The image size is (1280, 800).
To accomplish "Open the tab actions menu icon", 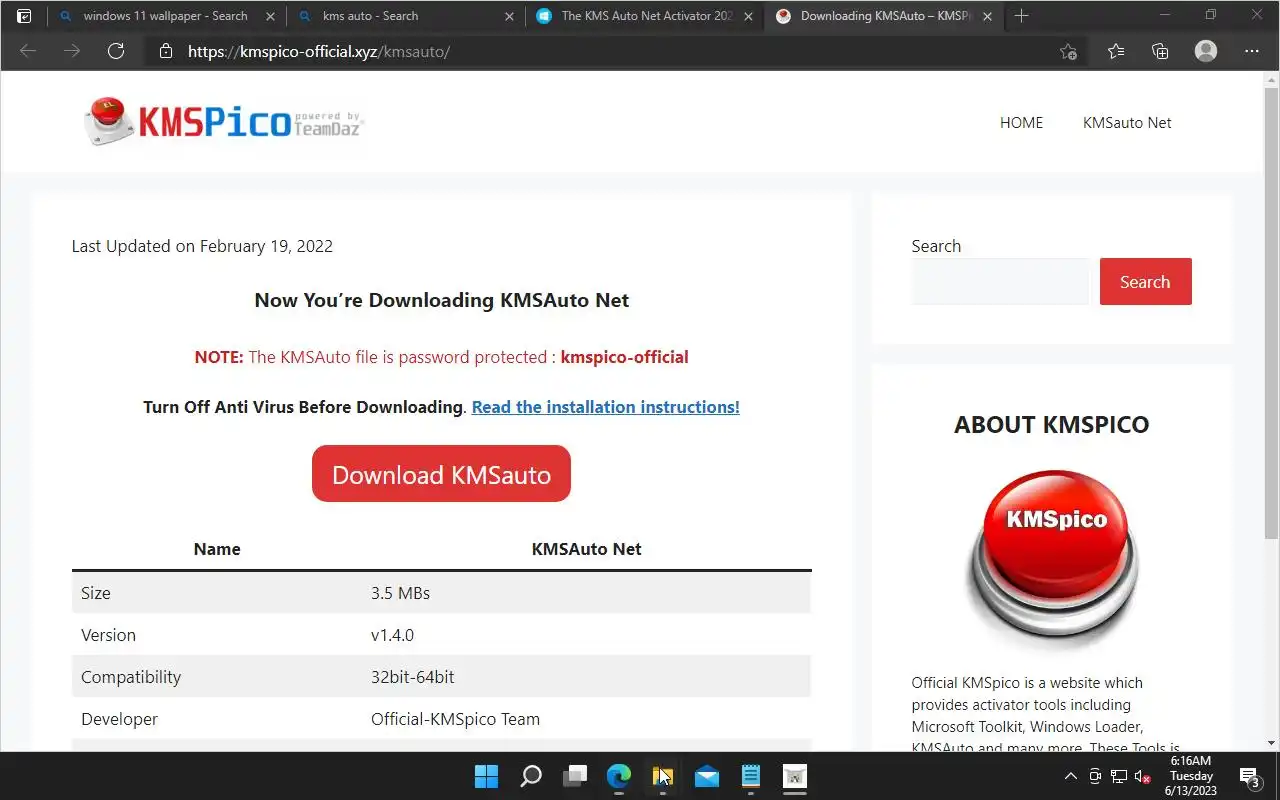I will (24, 16).
